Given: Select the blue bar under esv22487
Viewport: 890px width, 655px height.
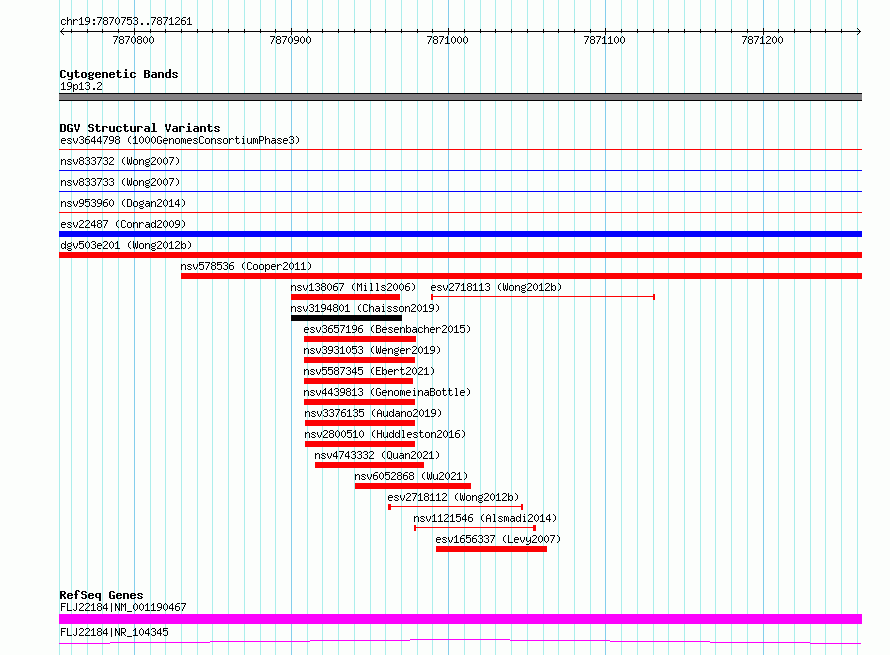Looking at the screenshot, I should (x=460, y=234).
